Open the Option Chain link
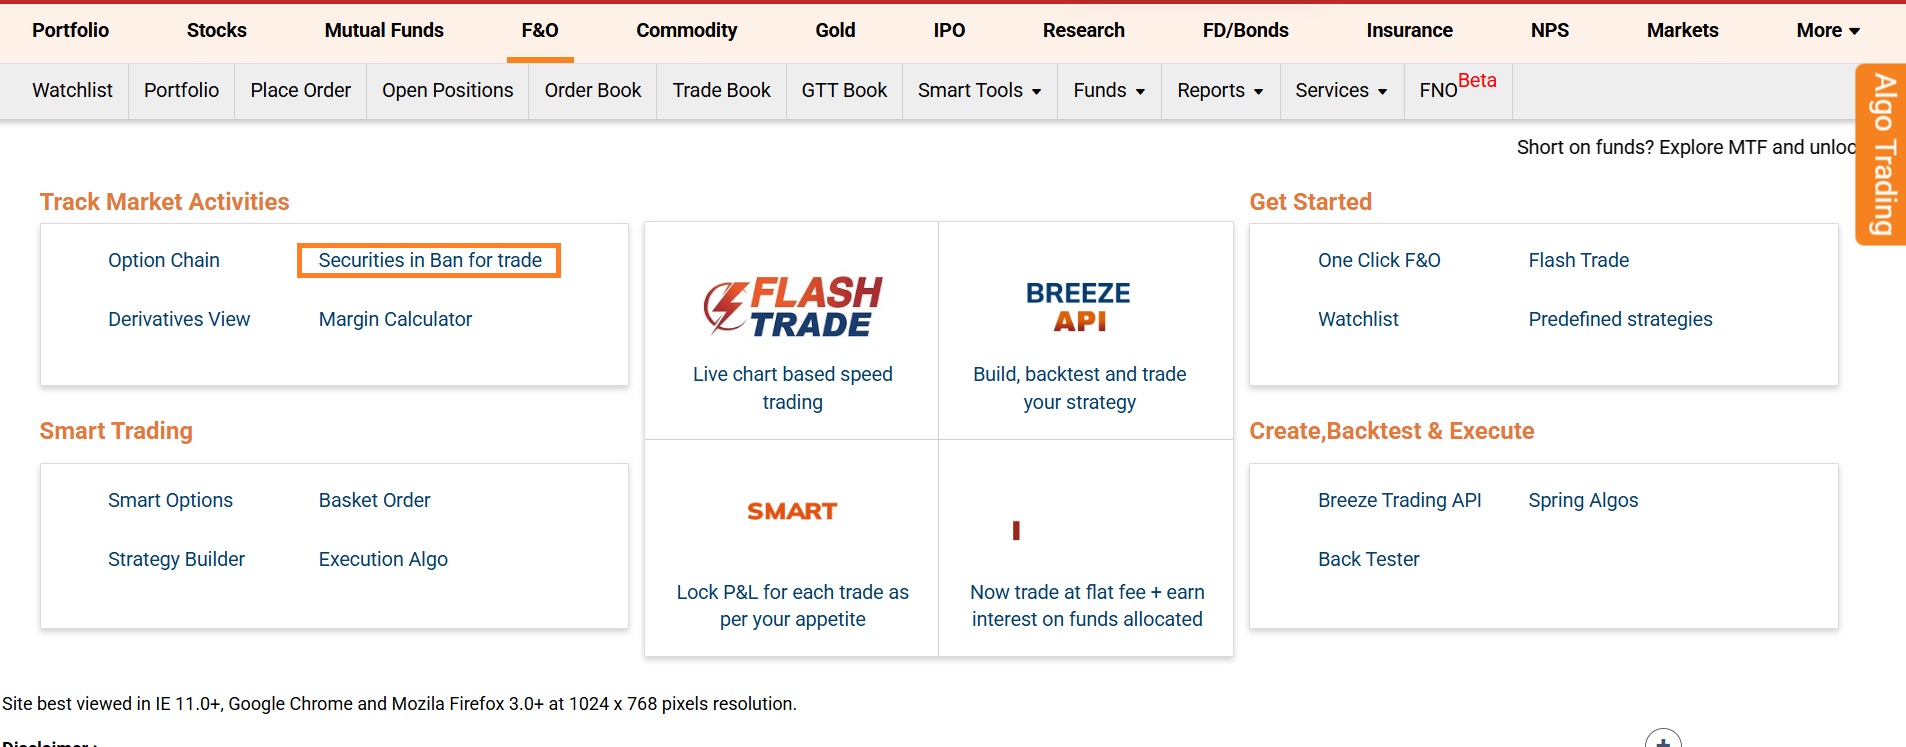The image size is (1906, 747). coord(164,261)
